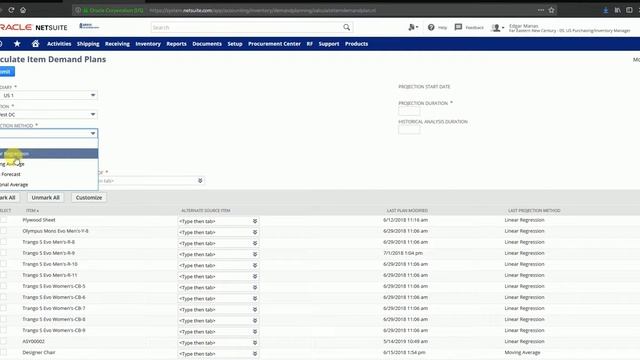Click the search magnifier icon
The width and height of the screenshot is (640, 360).
(x=347, y=27)
